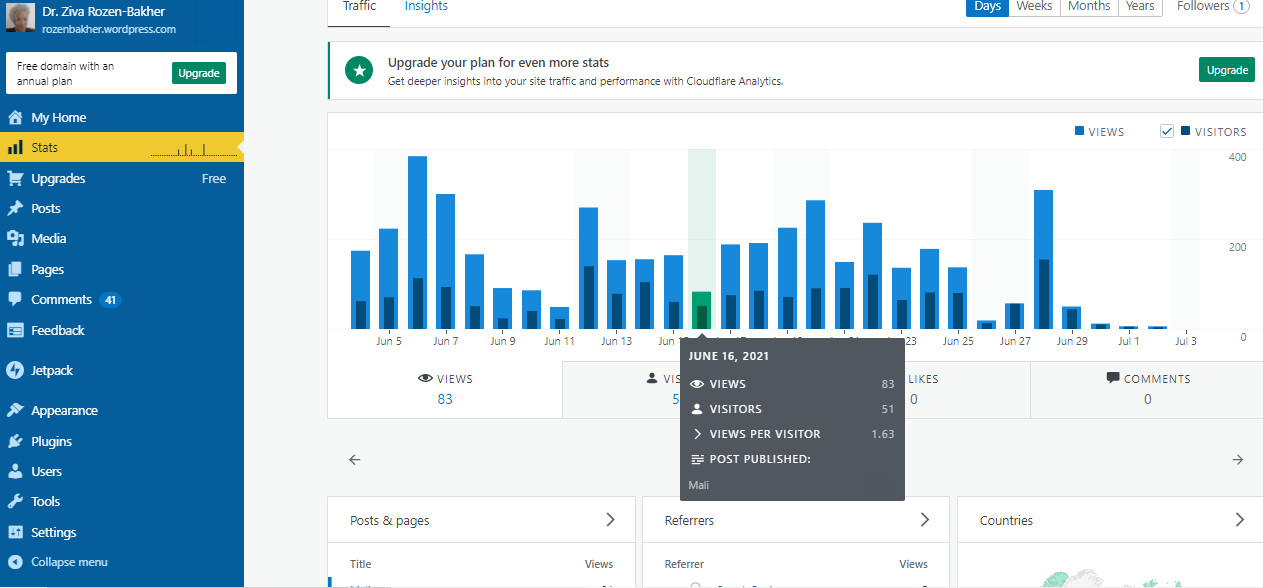
Task: Click the comment bubble icon above Comments count
Action: tap(1113, 379)
